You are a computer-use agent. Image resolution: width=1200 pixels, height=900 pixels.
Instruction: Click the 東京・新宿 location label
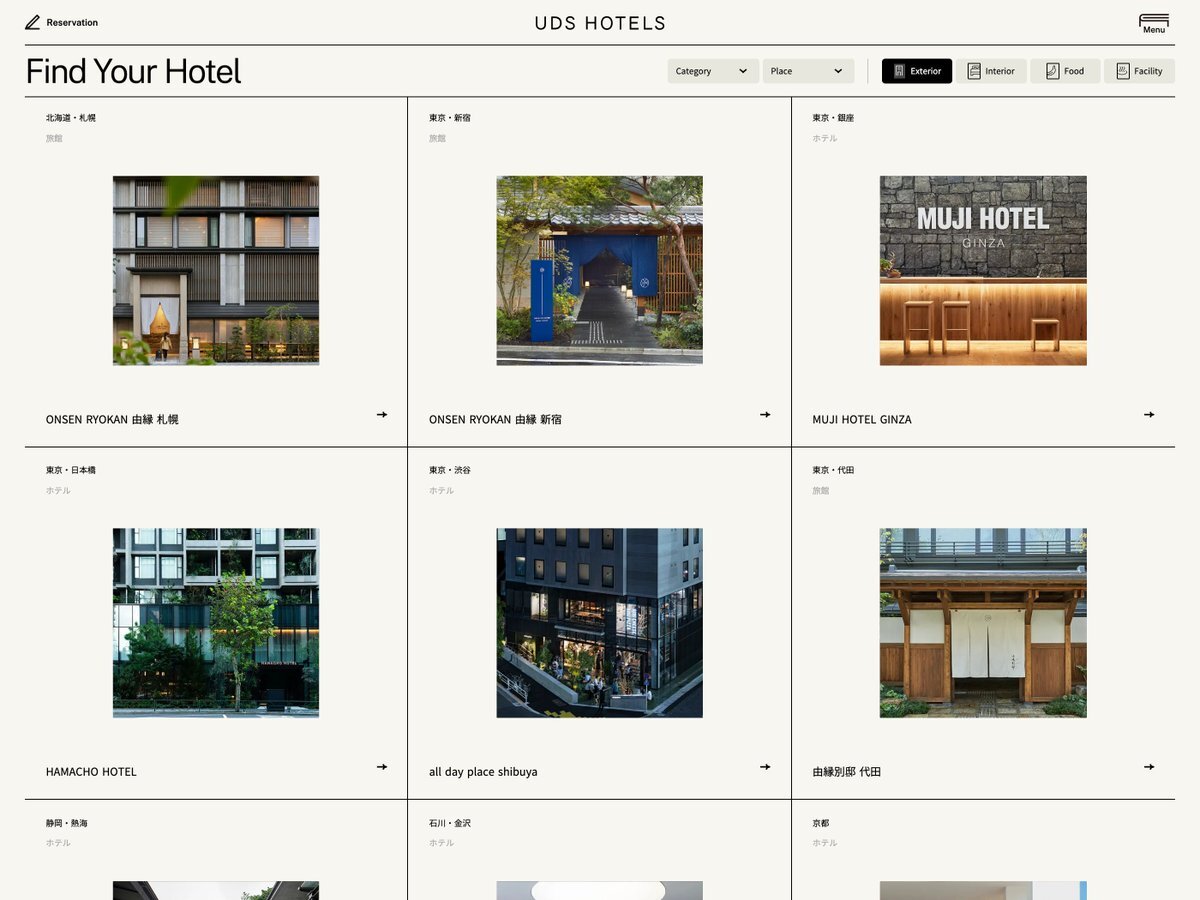click(x=450, y=118)
